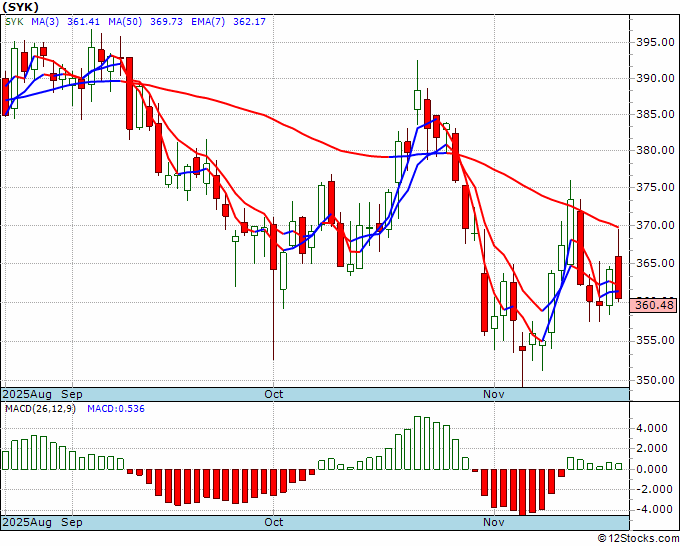
Task: Click the 395.00 price axis label
Action: click(655, 43)
